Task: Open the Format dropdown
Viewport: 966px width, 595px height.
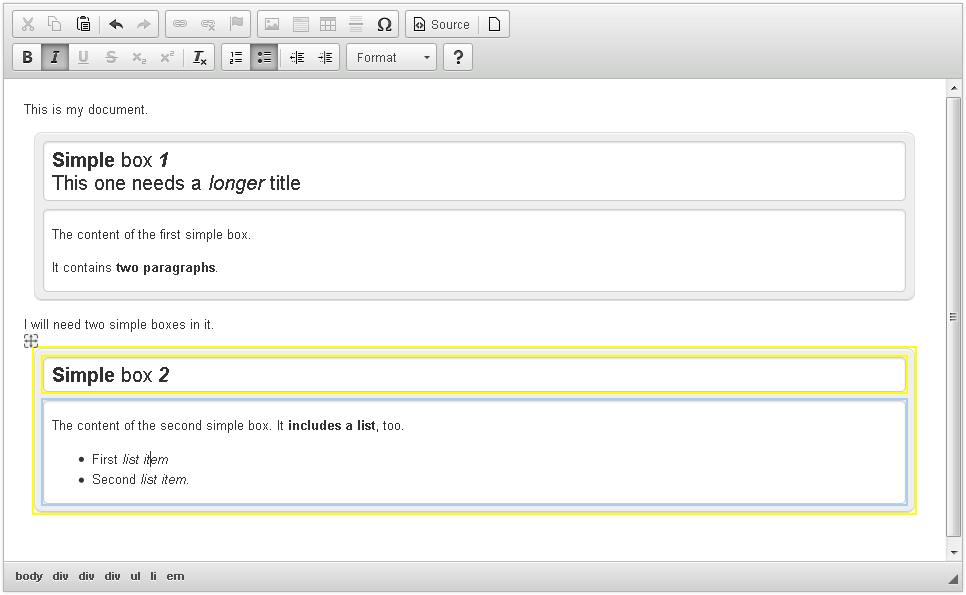Action: (391, 57)
